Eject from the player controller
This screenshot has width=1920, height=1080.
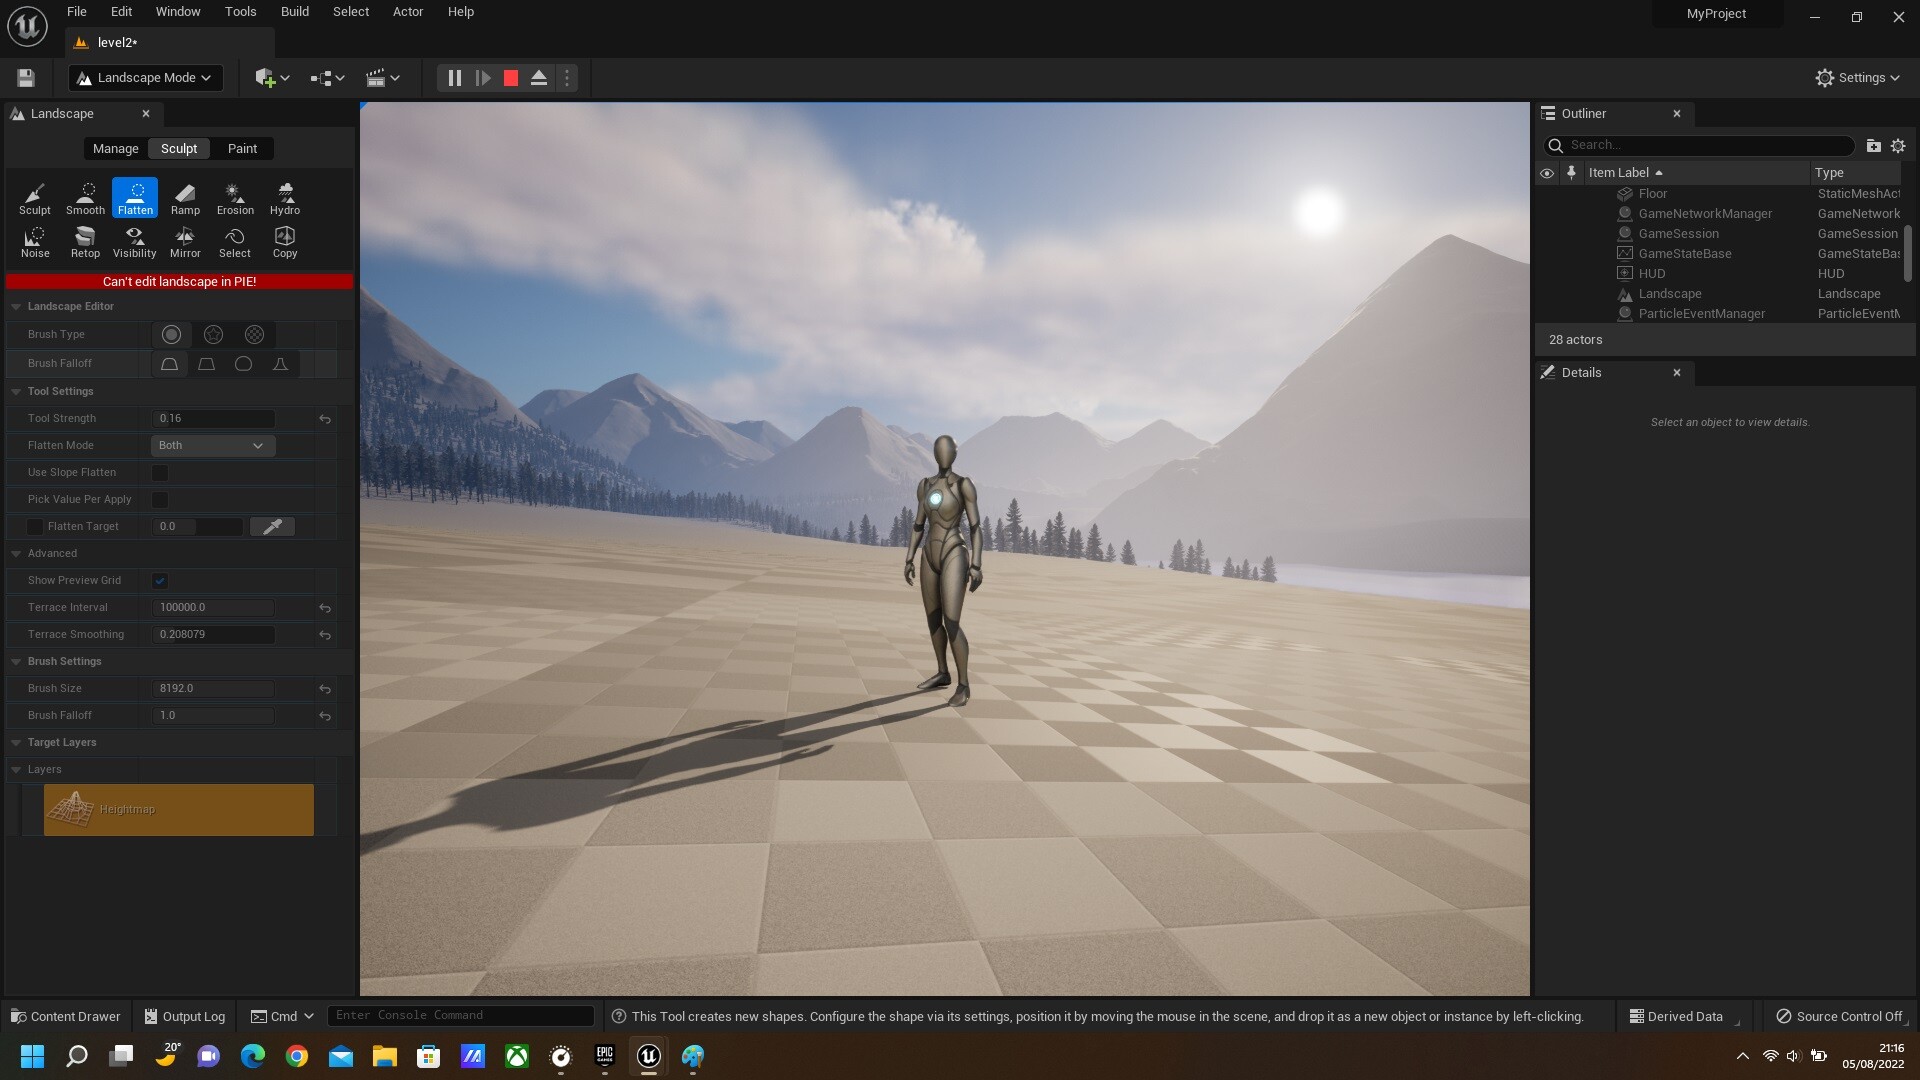539,78
